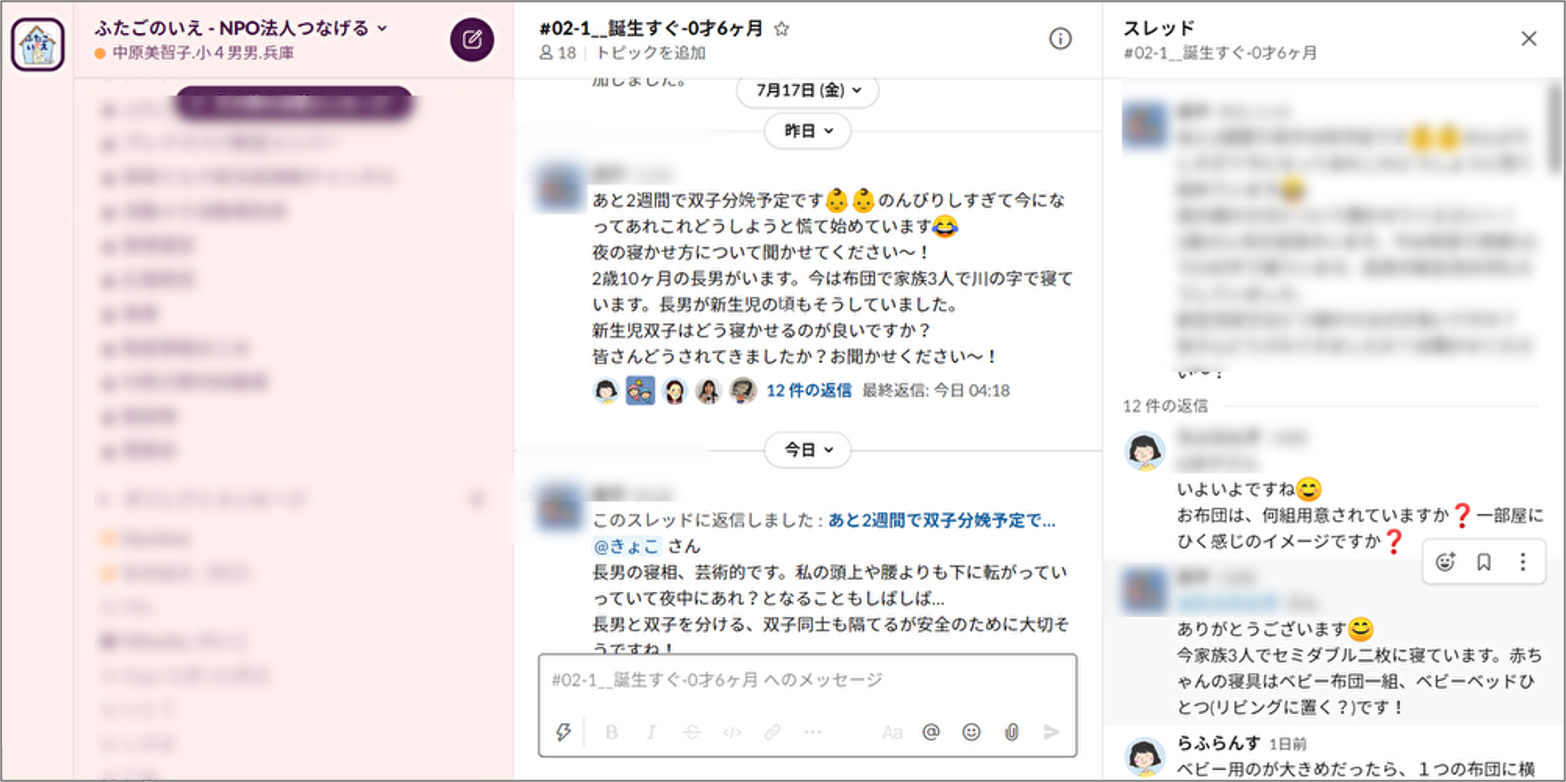Viewport: 1566px width, 782px height.
Task: Star the #02-1 channel
Action: pos(782,29)
